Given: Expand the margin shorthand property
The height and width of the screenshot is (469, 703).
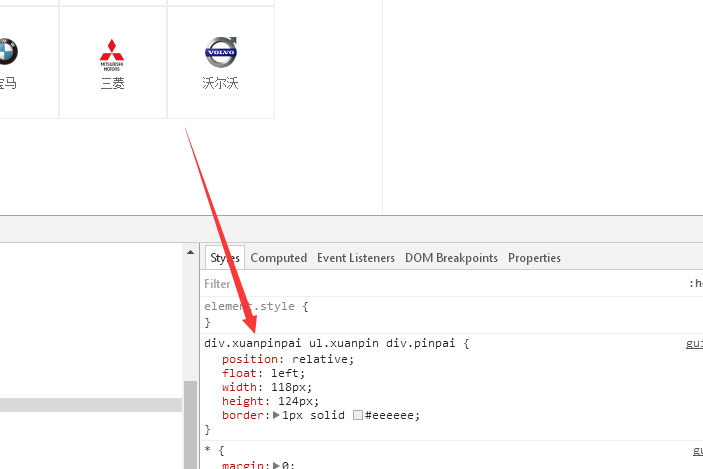Looking at the screenshot, I should coord(276,465).
